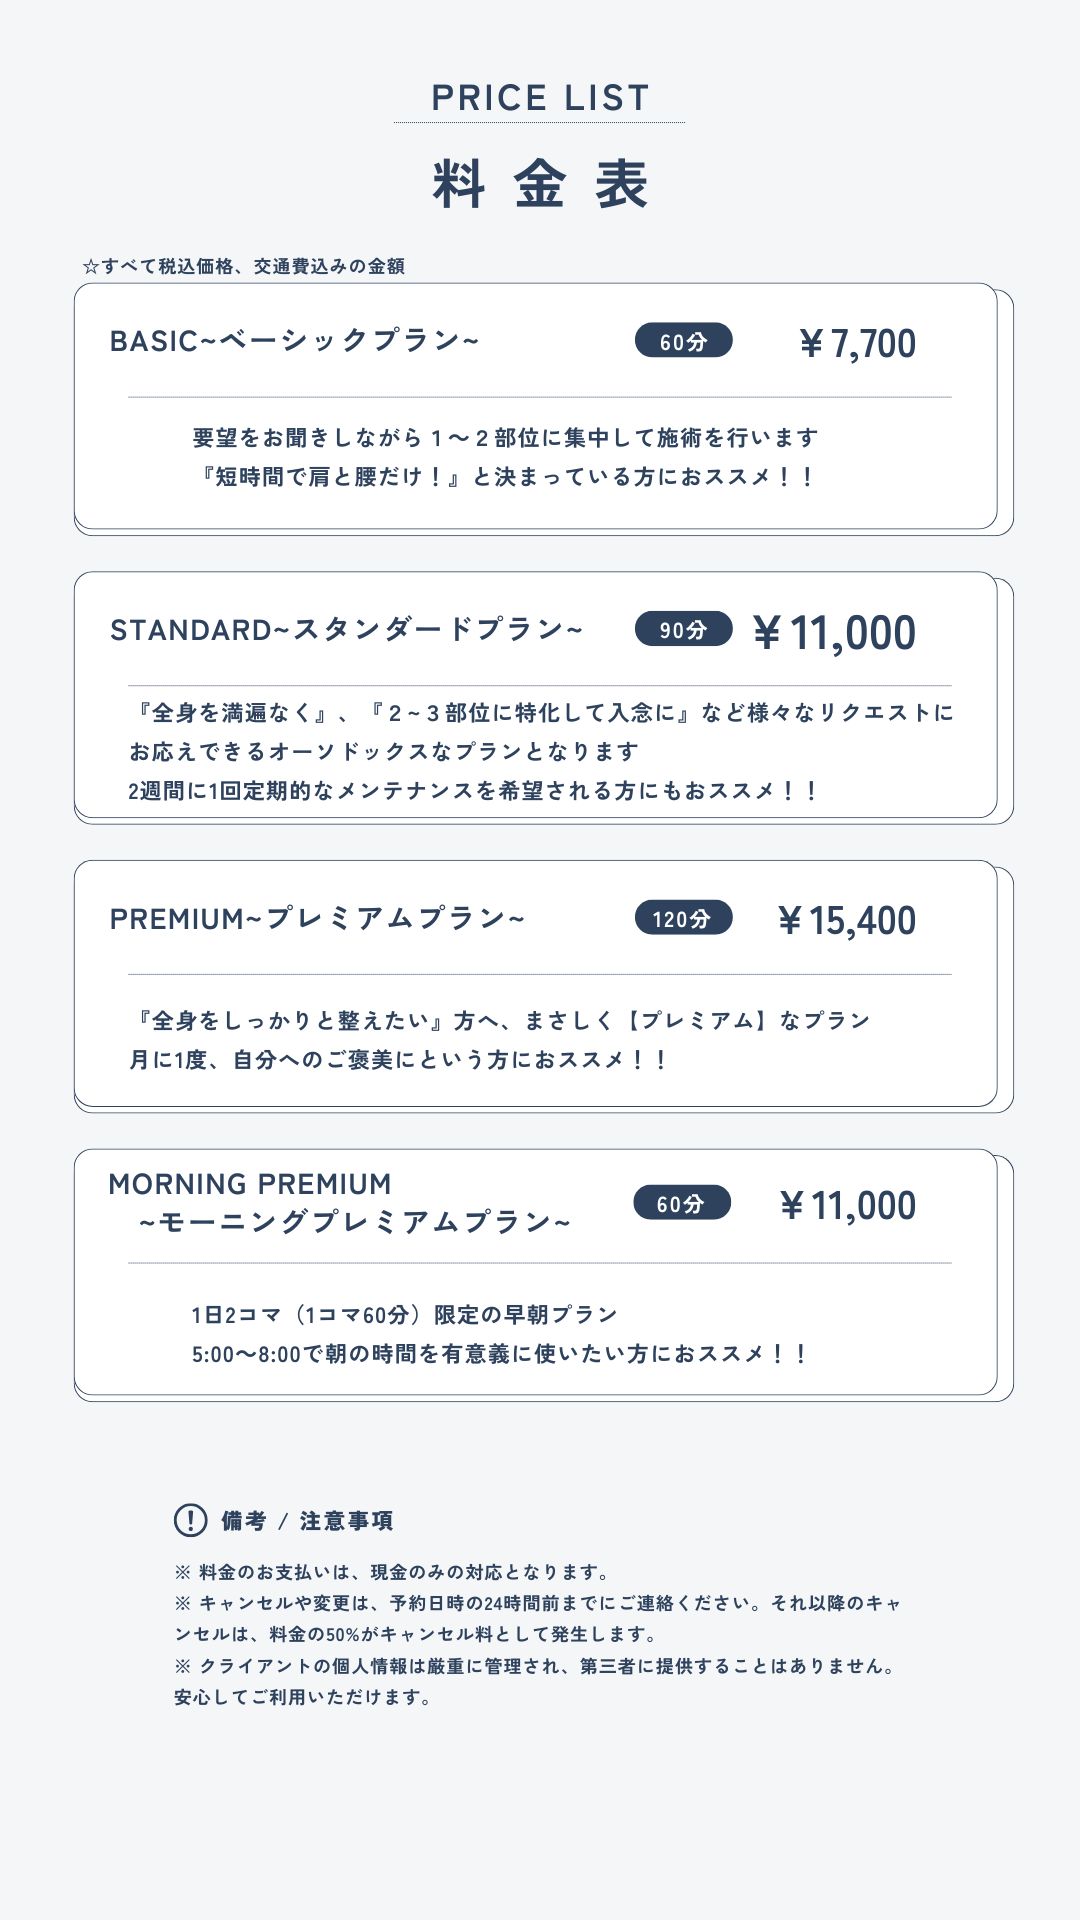Click the ¥11,000 price of STANDARD plan

click(834, 632)
